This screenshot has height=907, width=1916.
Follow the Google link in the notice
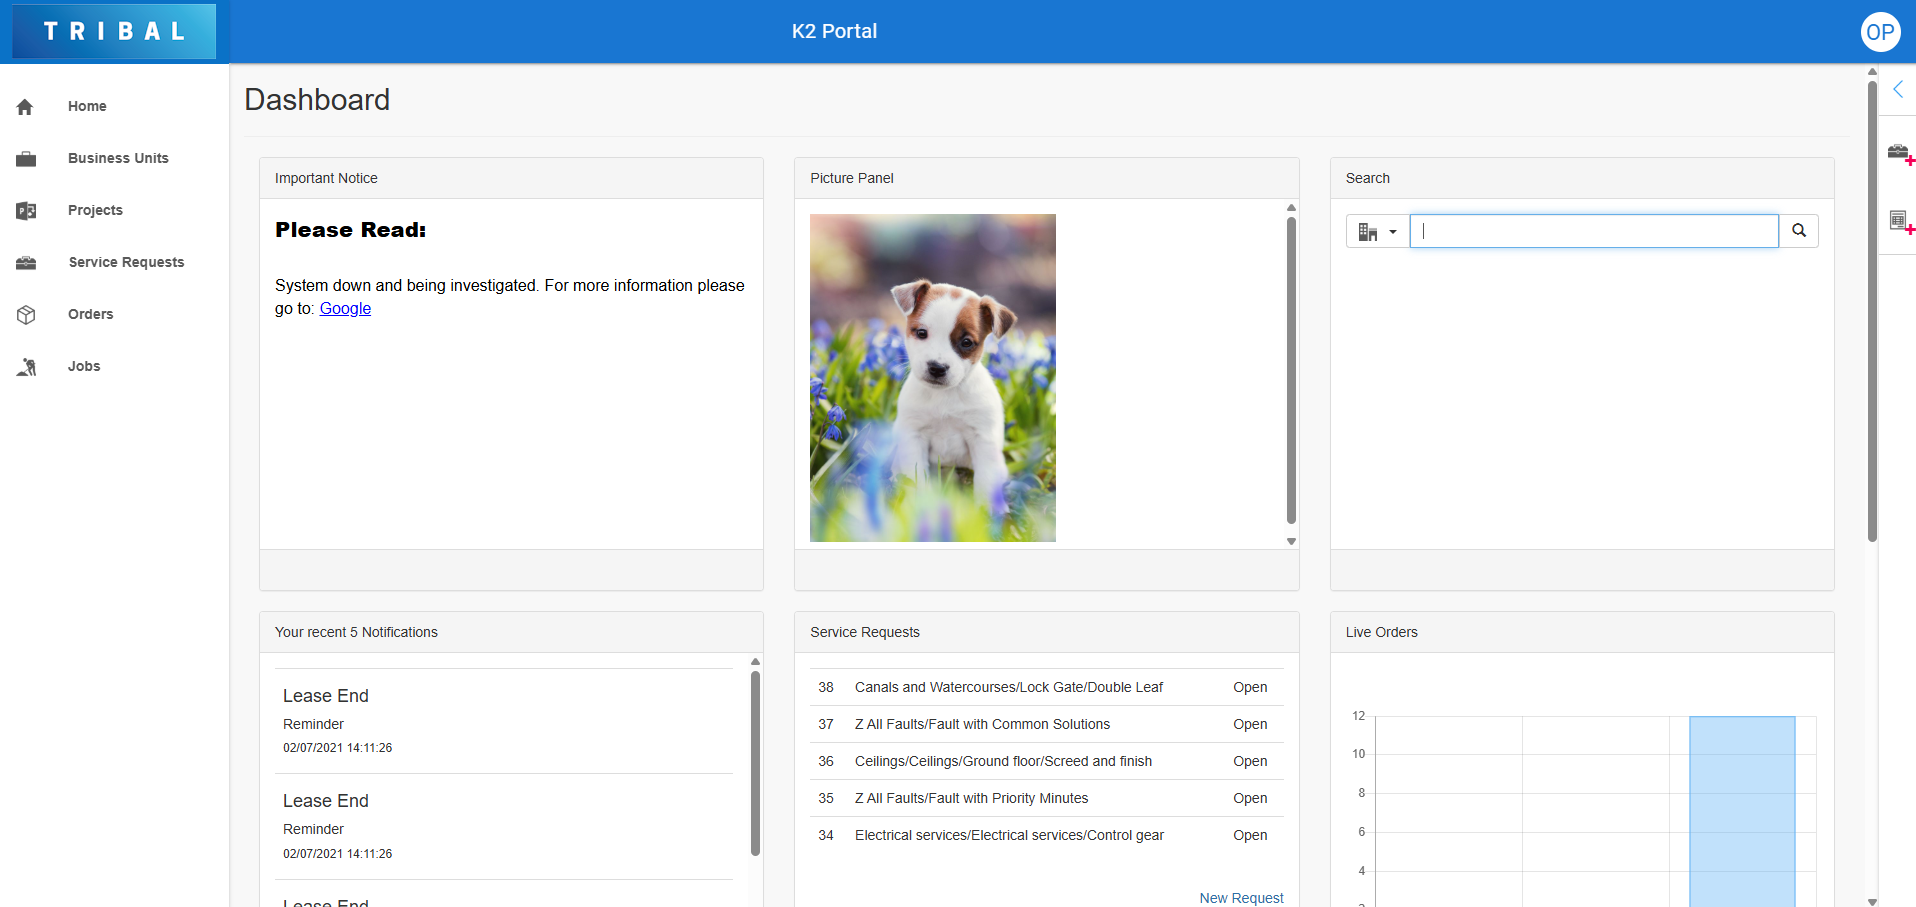345,309
